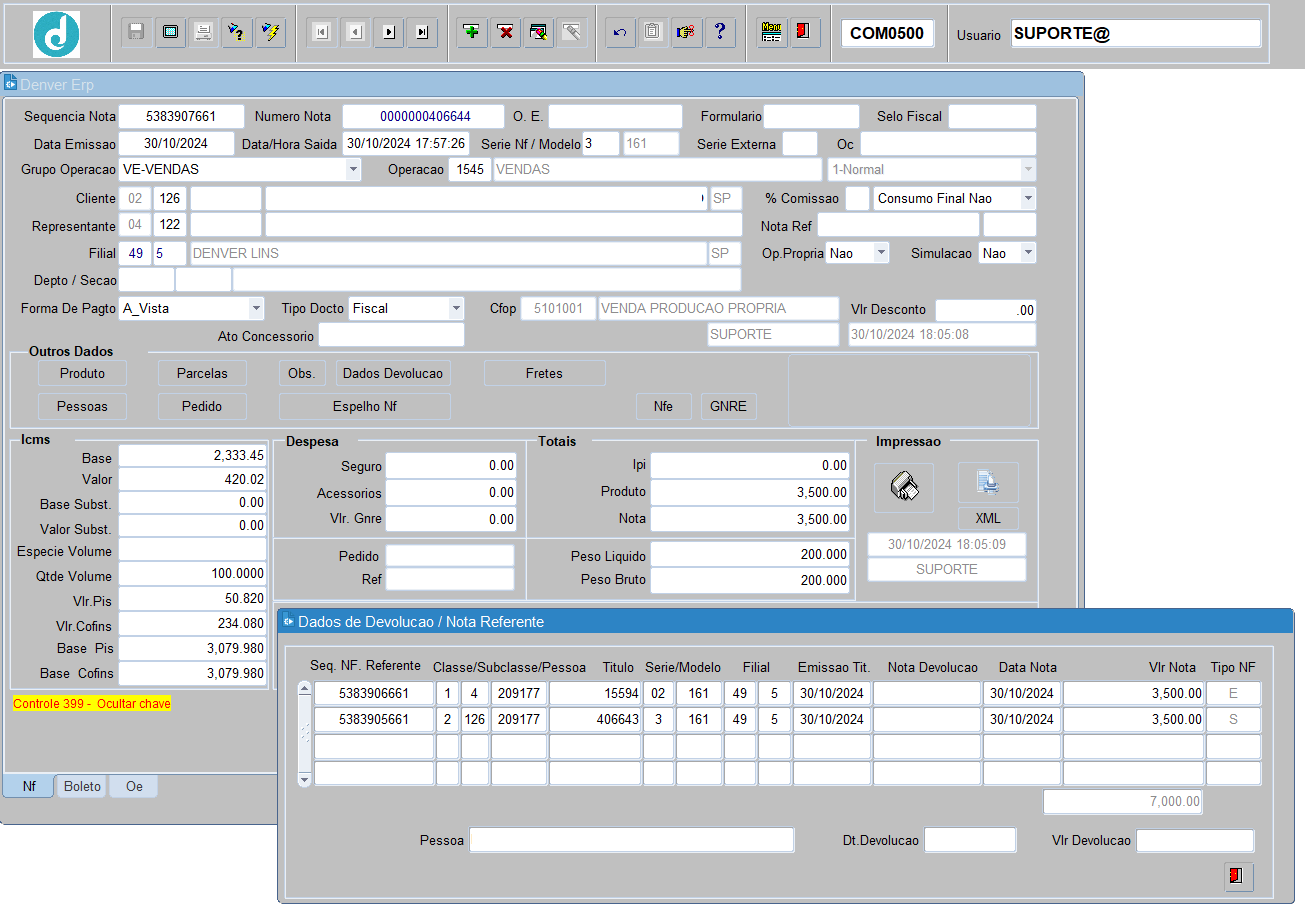The height and width of the screenshot is (913, 1305).
Task: Click the Save diskette toolbar icon
Action: (x=137, y=32)
